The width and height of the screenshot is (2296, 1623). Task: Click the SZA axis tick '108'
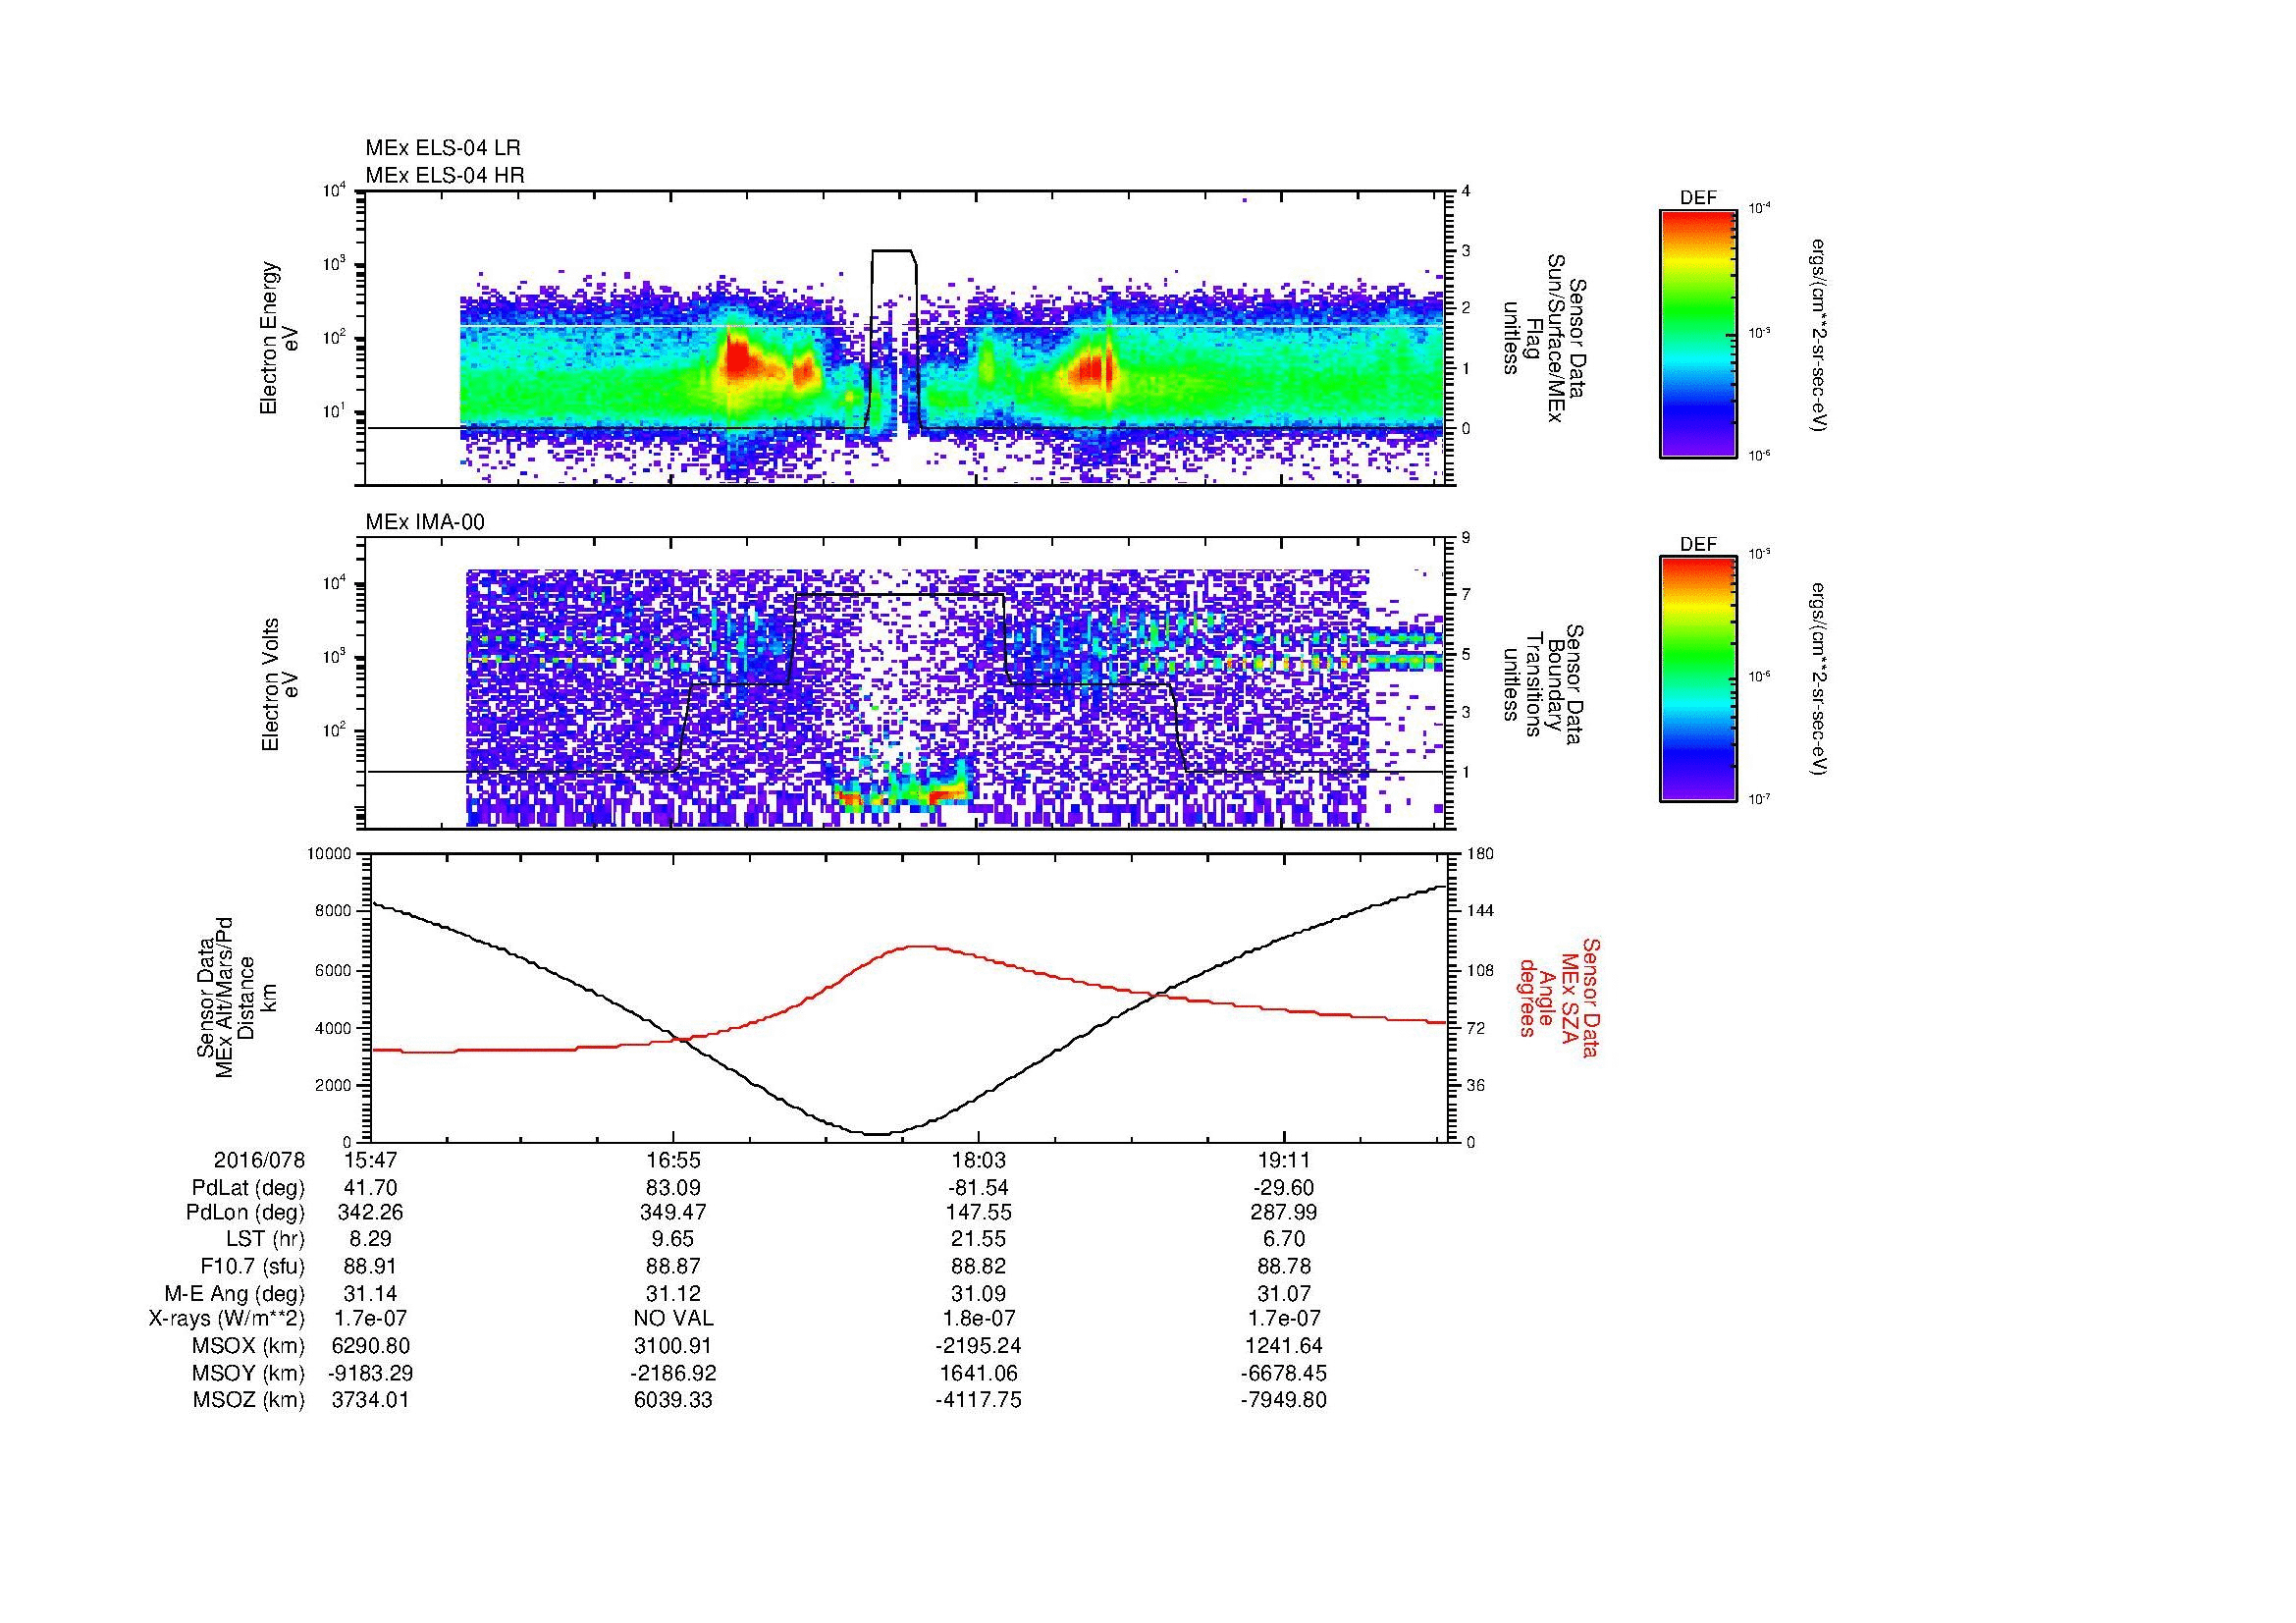point(1482,970)
